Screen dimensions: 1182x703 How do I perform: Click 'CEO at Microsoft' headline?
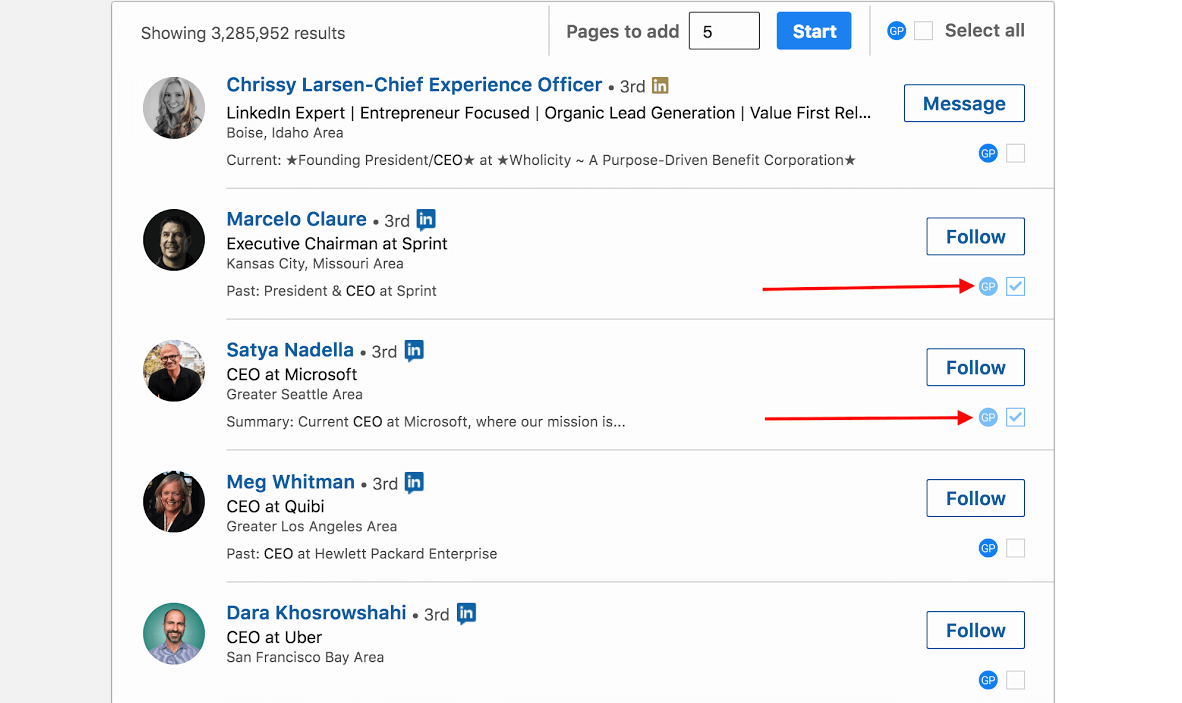(292, 374)
